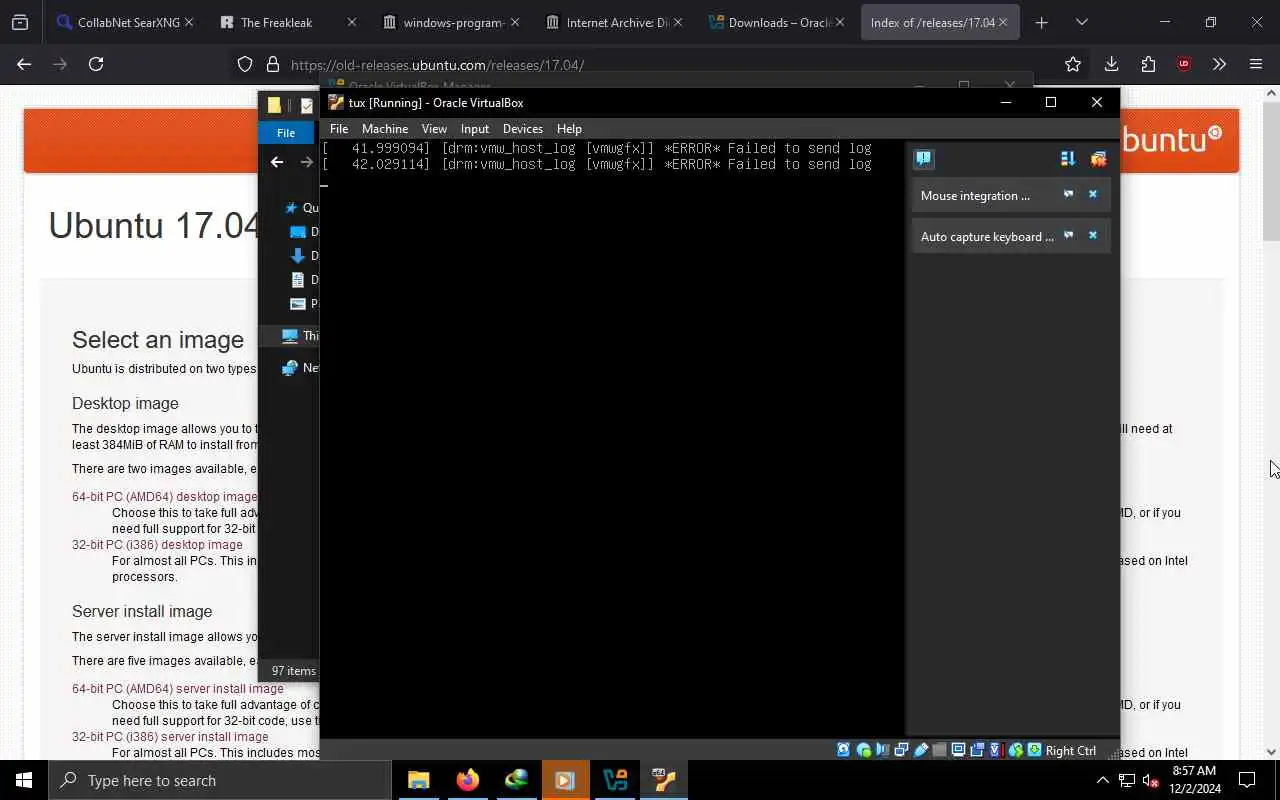
Task: Open the Devices menu
Action: coord(523,128)
